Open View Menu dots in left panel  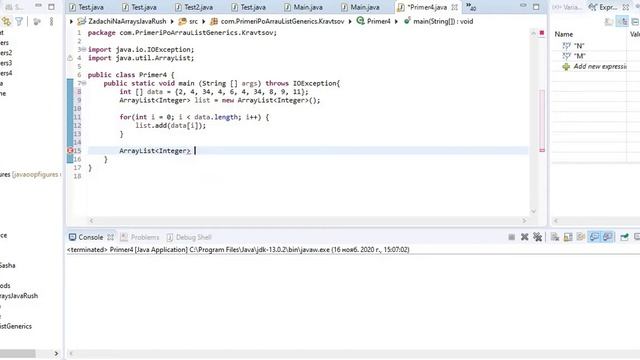(x=51, y=21)
